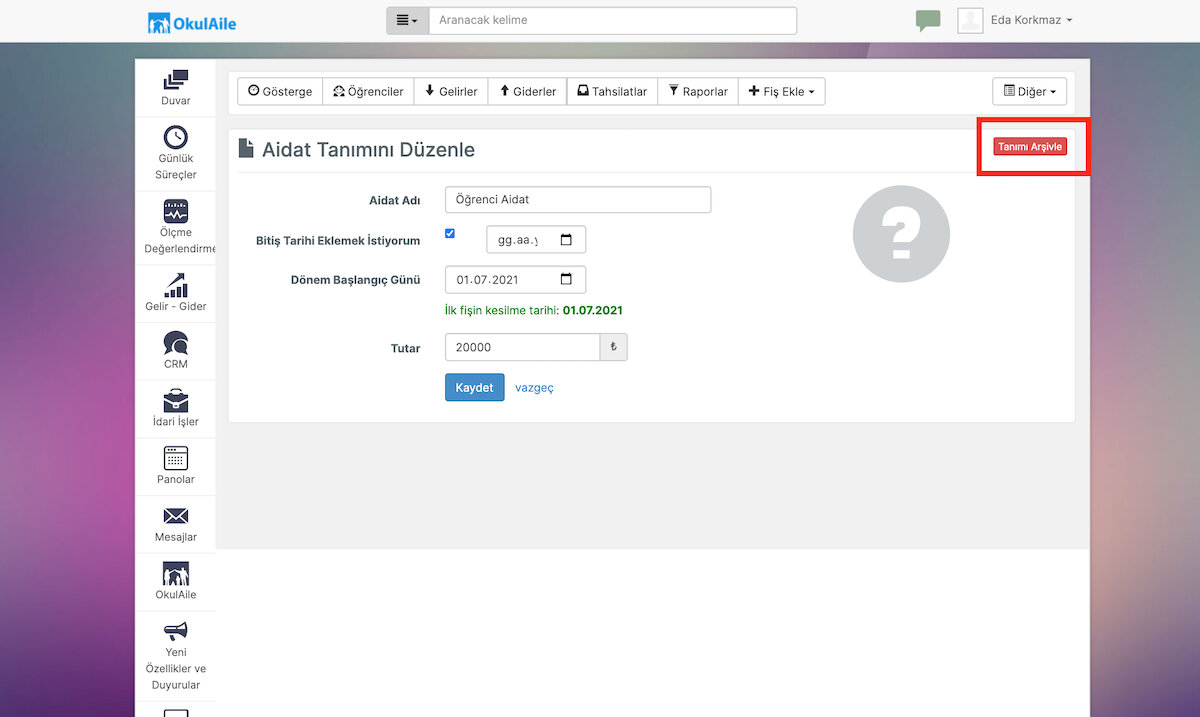Click the İlk fişin kesilme tarihi text
Viewport: 1200px width, 717px height.
tap(534, 310)
